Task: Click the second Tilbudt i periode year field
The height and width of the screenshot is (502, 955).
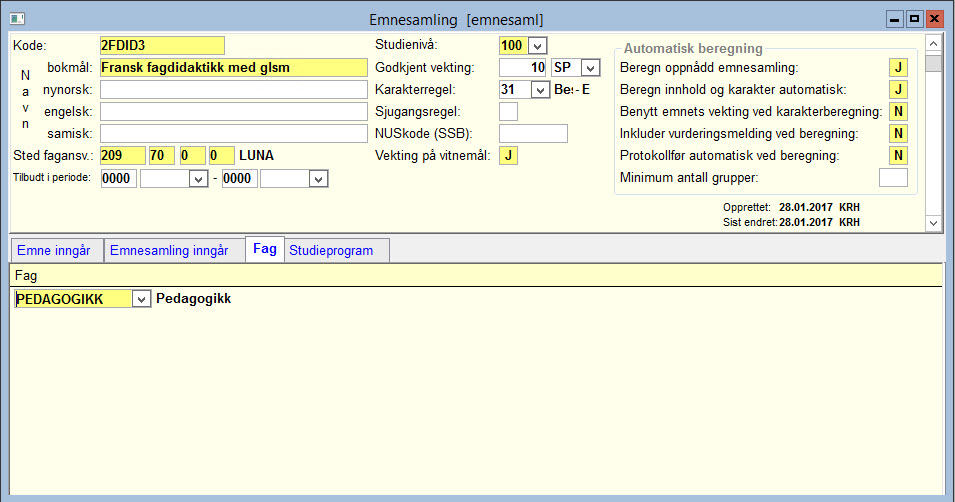Action: click(239, 179)
